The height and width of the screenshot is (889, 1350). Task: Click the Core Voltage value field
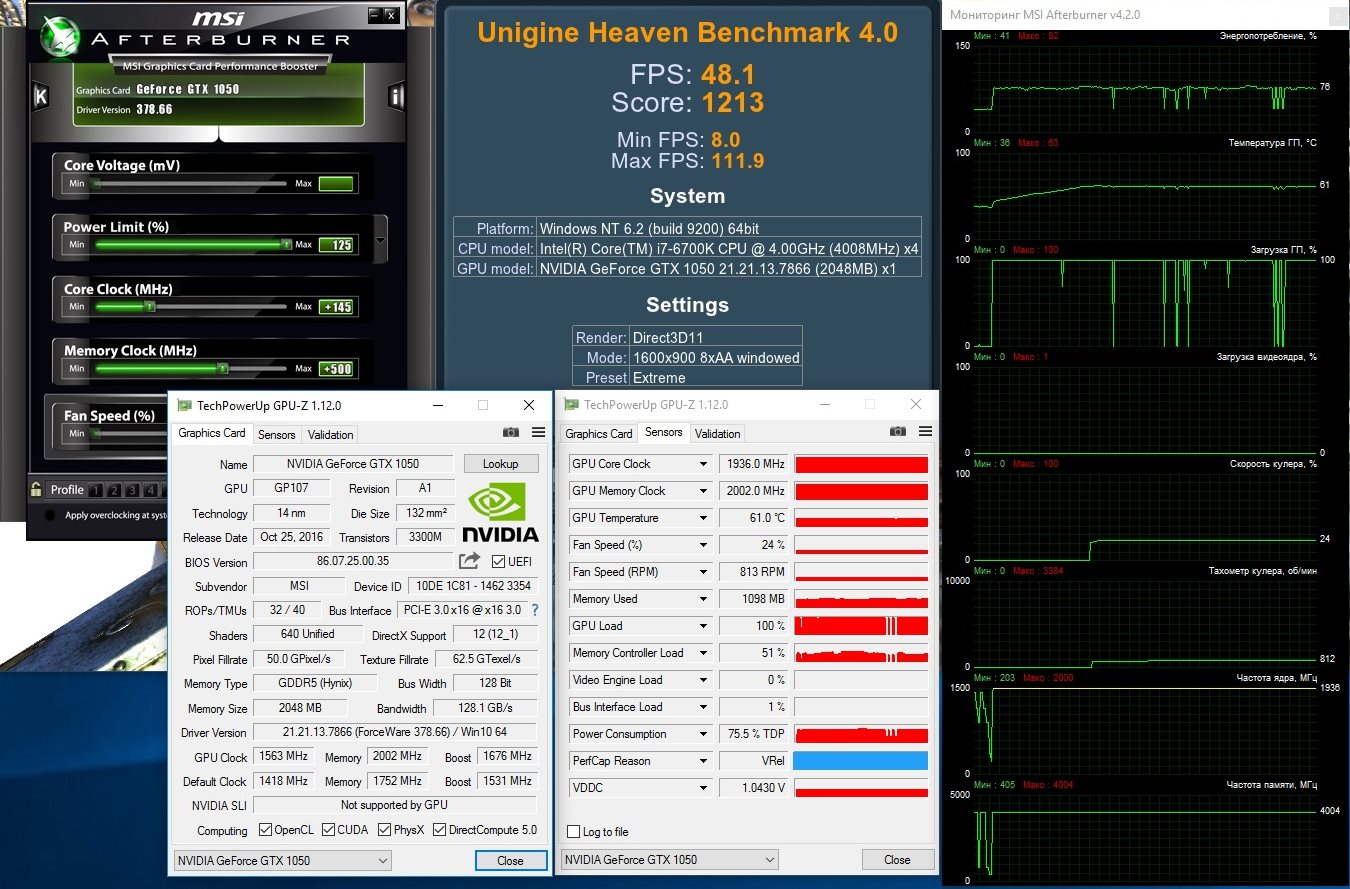click(336, 183)
